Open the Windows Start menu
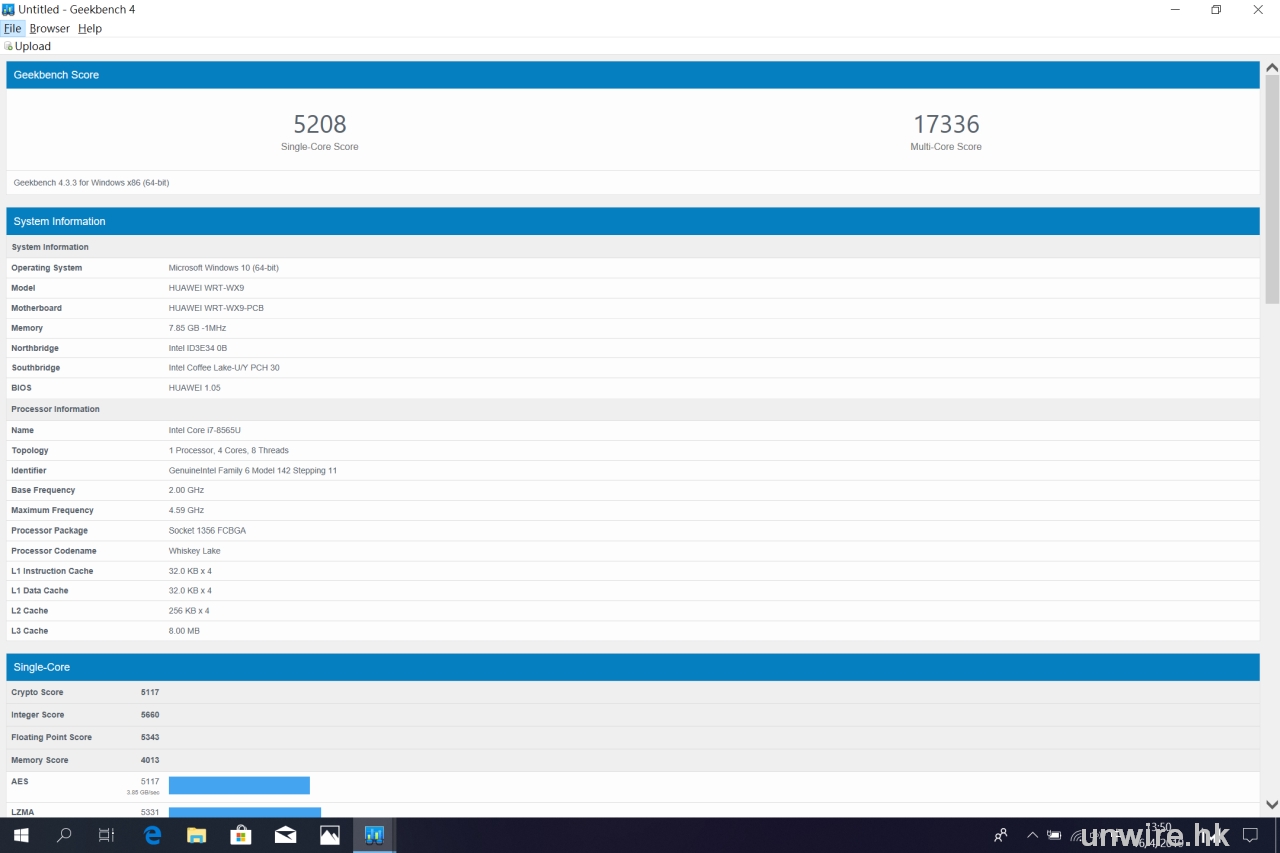This screenshot has width=1280, height=853. coord(20,835)
